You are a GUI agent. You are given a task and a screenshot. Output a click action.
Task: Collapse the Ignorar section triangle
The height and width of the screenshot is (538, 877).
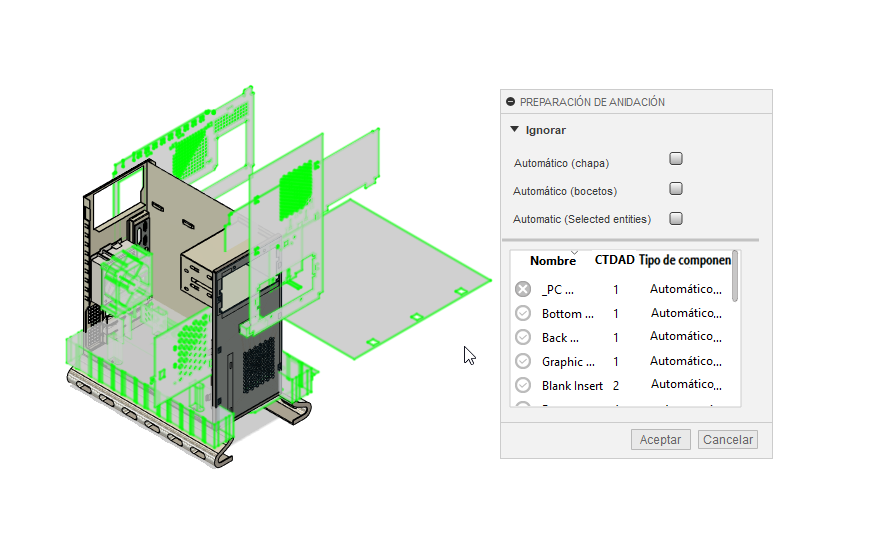coord(515,129)
